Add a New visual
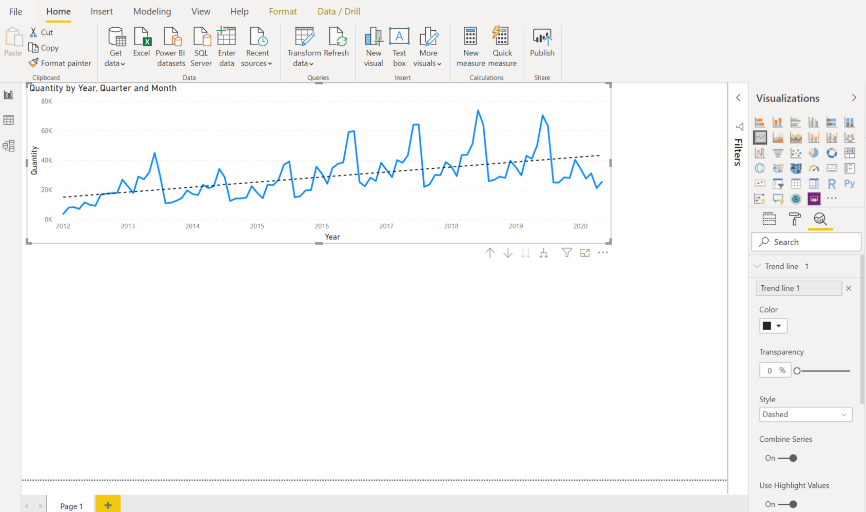Image resolution: width=866 pixels, height=512 pixels. click(x=373, y=47)
